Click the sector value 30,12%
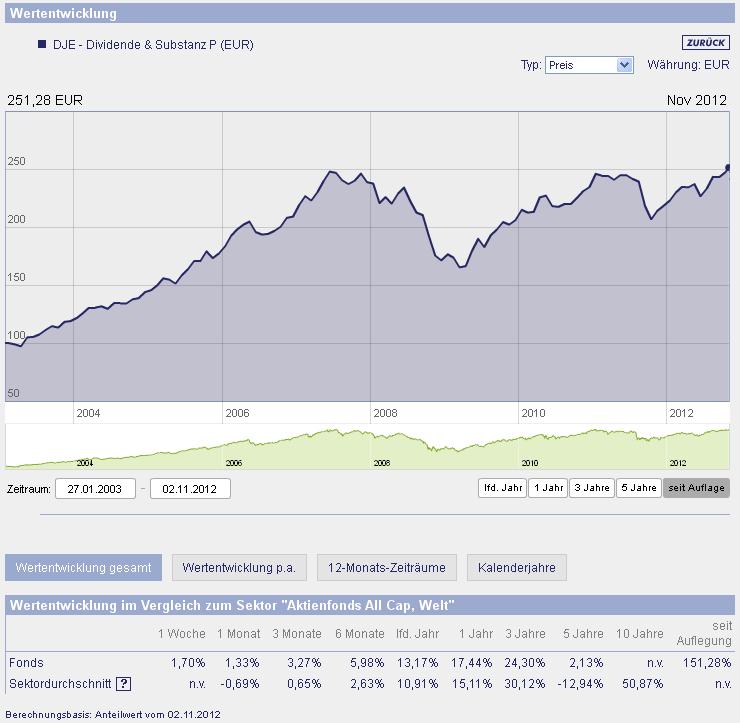 [525, 683]
